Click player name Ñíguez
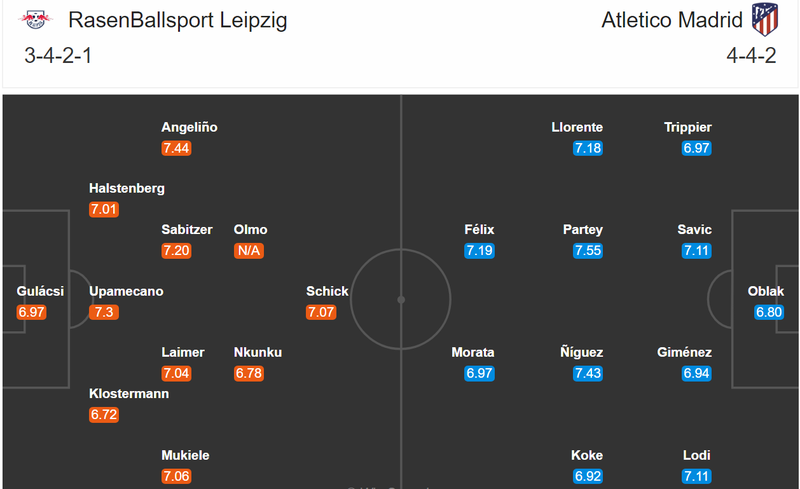800x489 pixels. [x=582, y=352]
